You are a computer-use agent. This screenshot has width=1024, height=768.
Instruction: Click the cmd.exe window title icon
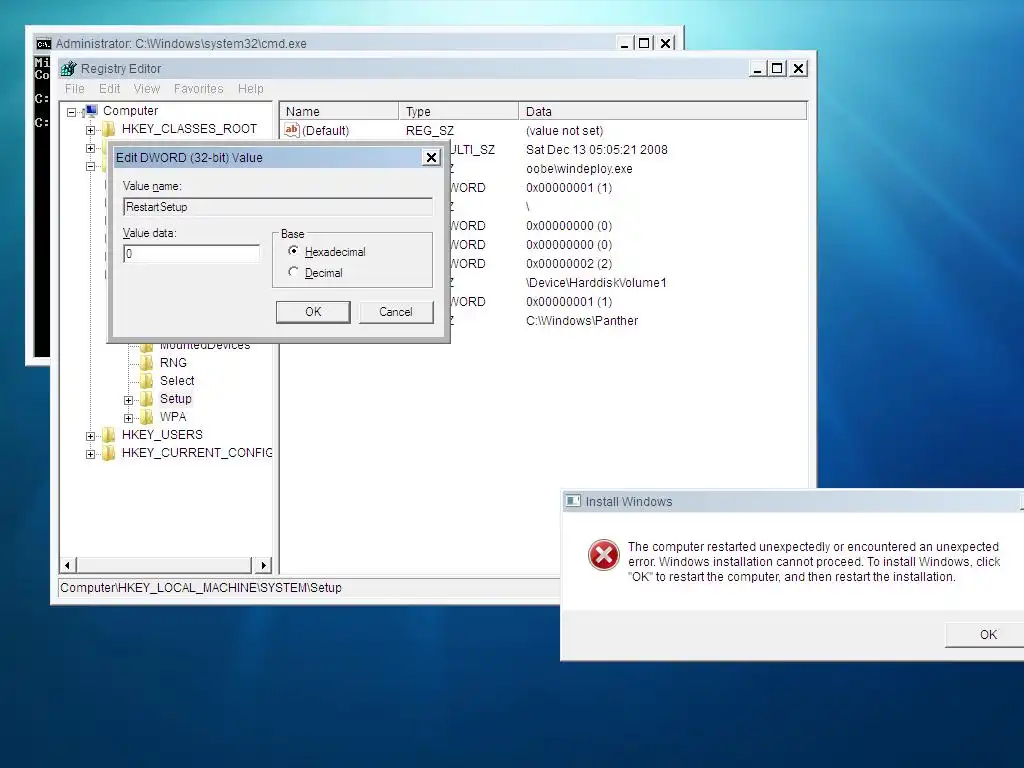point(44,44)
